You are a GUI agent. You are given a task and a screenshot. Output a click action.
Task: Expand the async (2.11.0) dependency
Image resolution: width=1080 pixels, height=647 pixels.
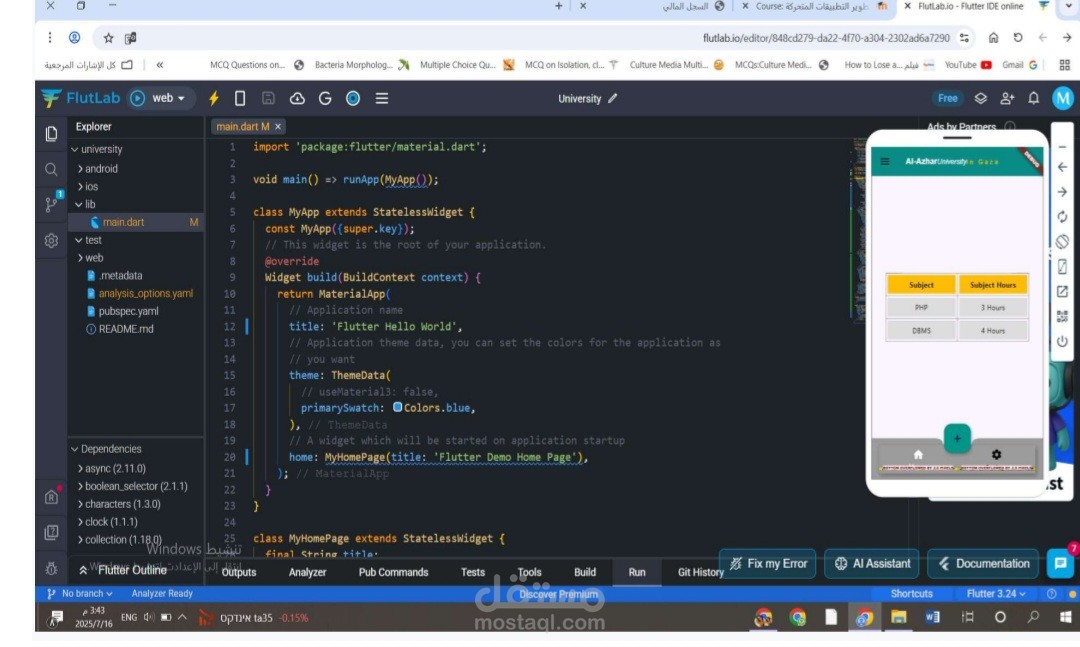[112, 468]
